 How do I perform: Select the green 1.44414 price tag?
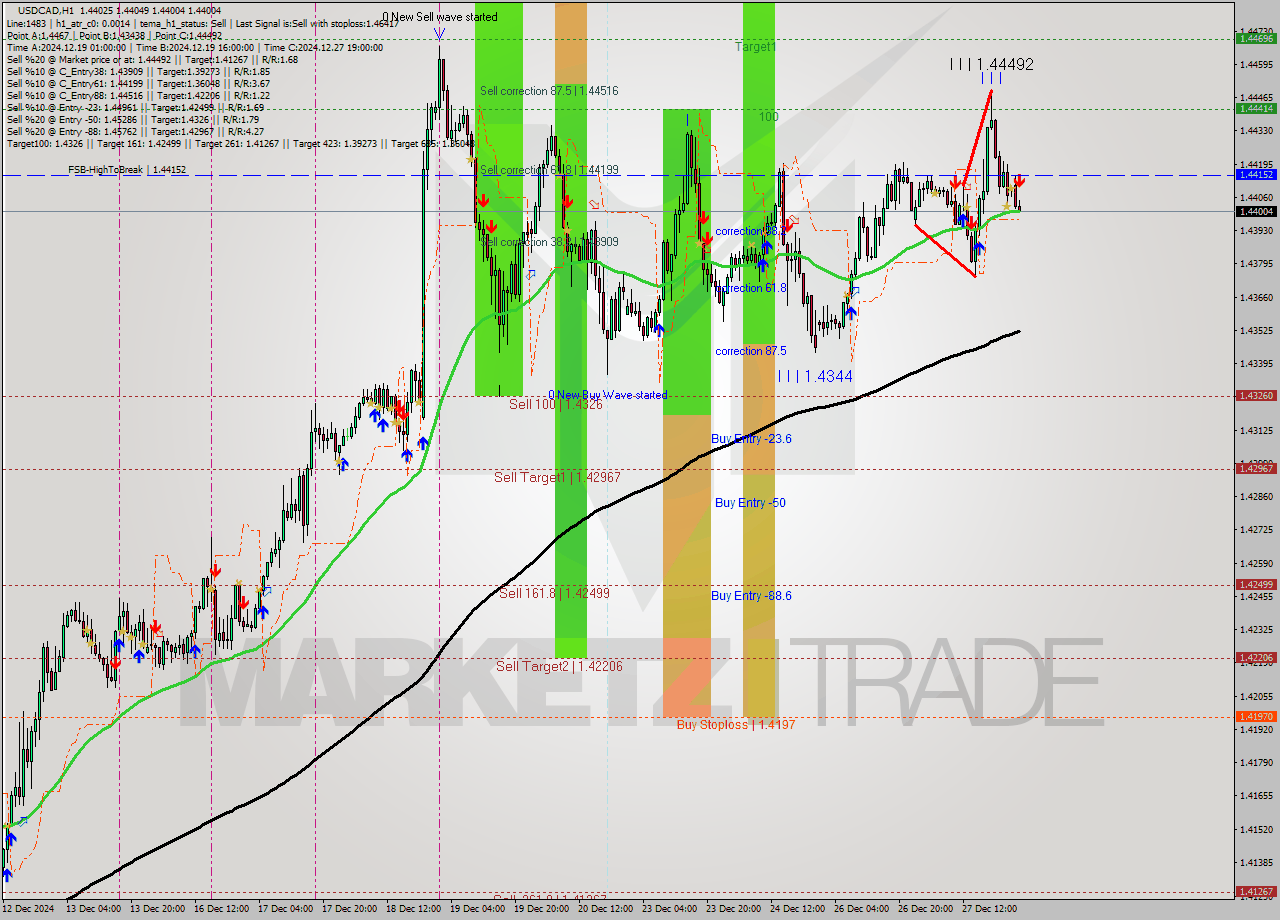coord(1255,108)
